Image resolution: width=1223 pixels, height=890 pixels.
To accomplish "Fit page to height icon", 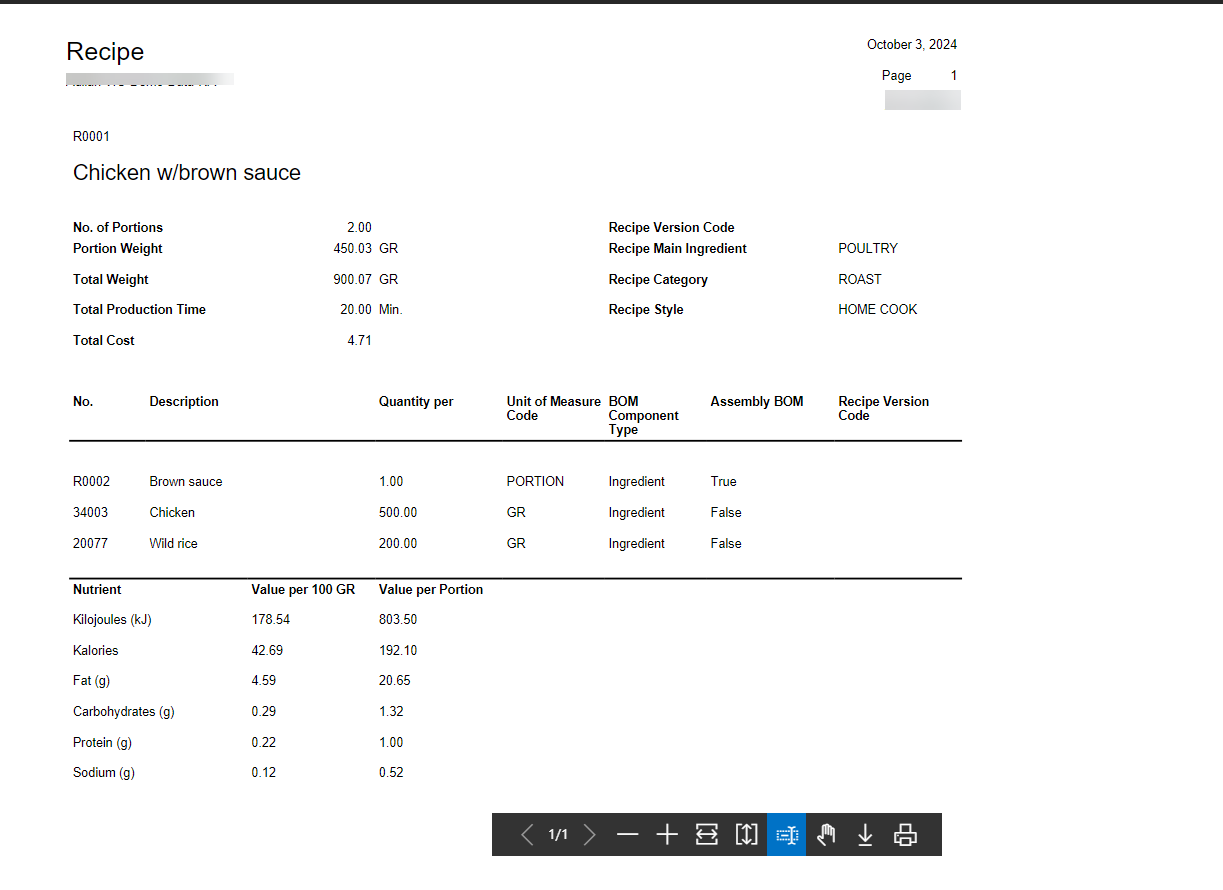I will pos(747,834).
